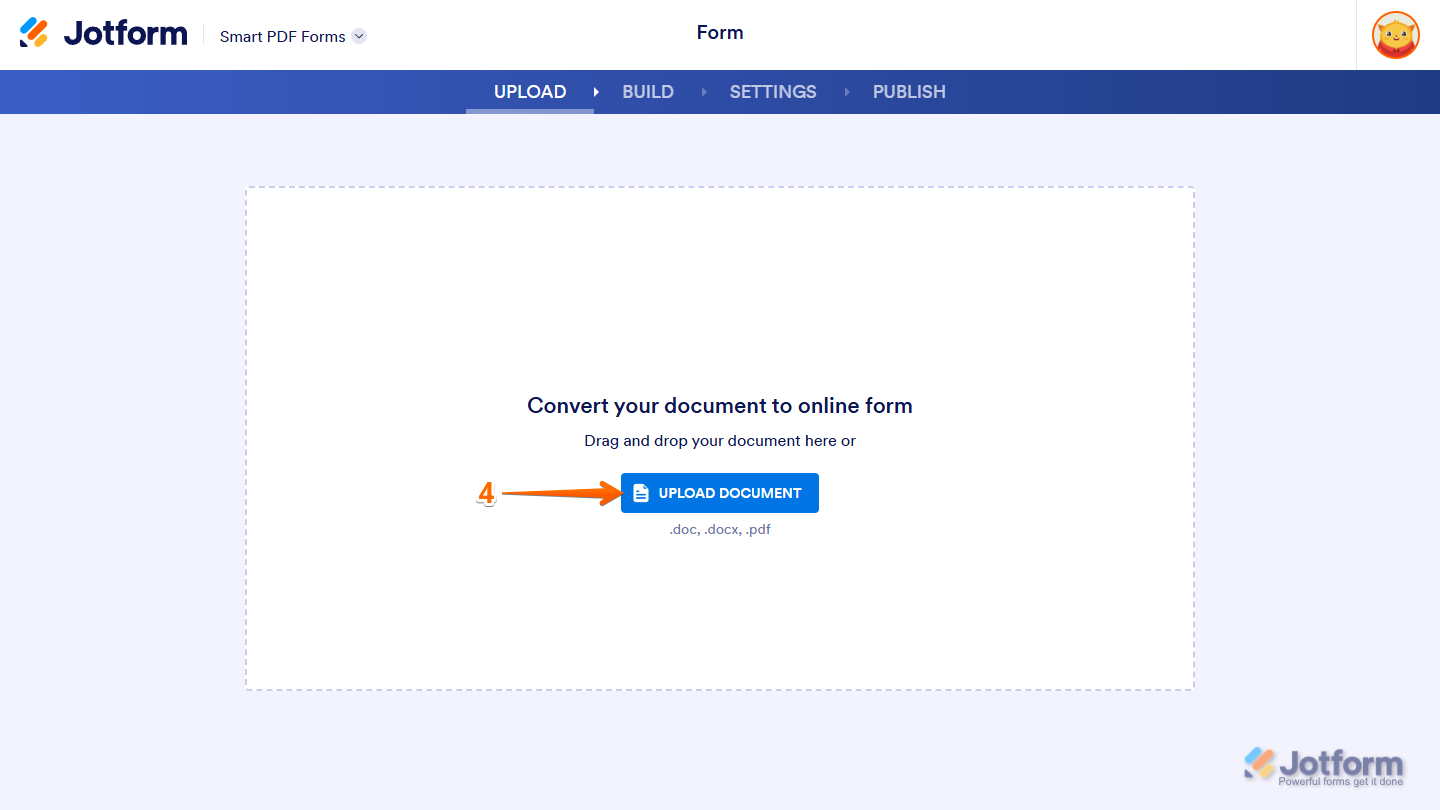Viewport: 1440px width, 810px height.
Task: Open the Smart PDF Forms dropdown
Action: tap(293, 36)
